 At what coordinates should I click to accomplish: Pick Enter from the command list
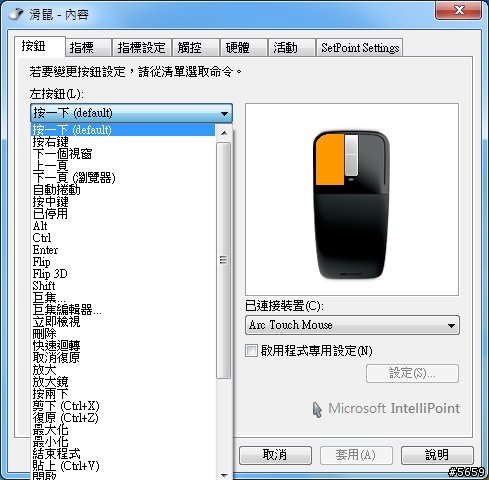point(123,250)
